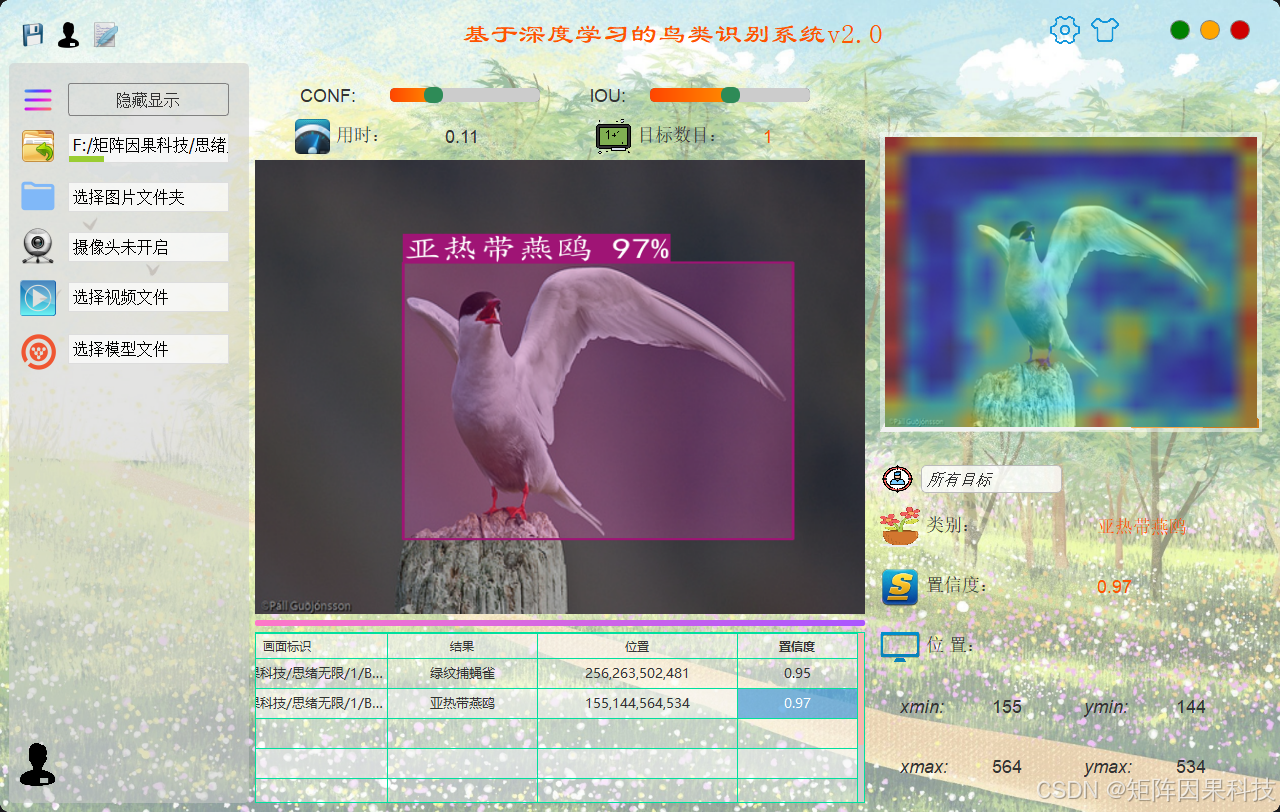Image resolution: width=1280 pixels, height=812 pixels.
Task: Click 选择视频文件 to choose a video
Action: (x=148, y=296)
